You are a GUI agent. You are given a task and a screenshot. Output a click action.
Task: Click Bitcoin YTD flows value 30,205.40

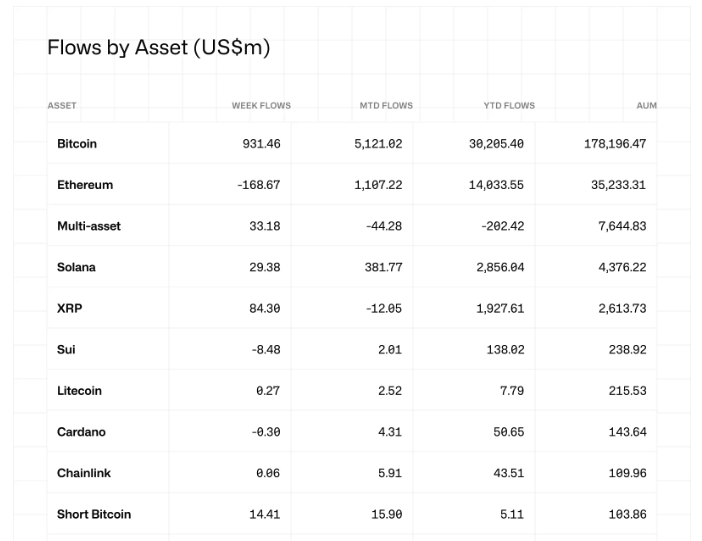(x=497, y=144)
